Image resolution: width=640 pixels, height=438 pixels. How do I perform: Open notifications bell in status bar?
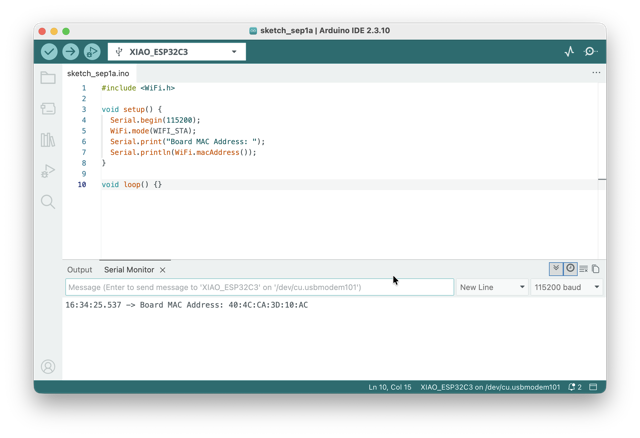pos(574,387)
